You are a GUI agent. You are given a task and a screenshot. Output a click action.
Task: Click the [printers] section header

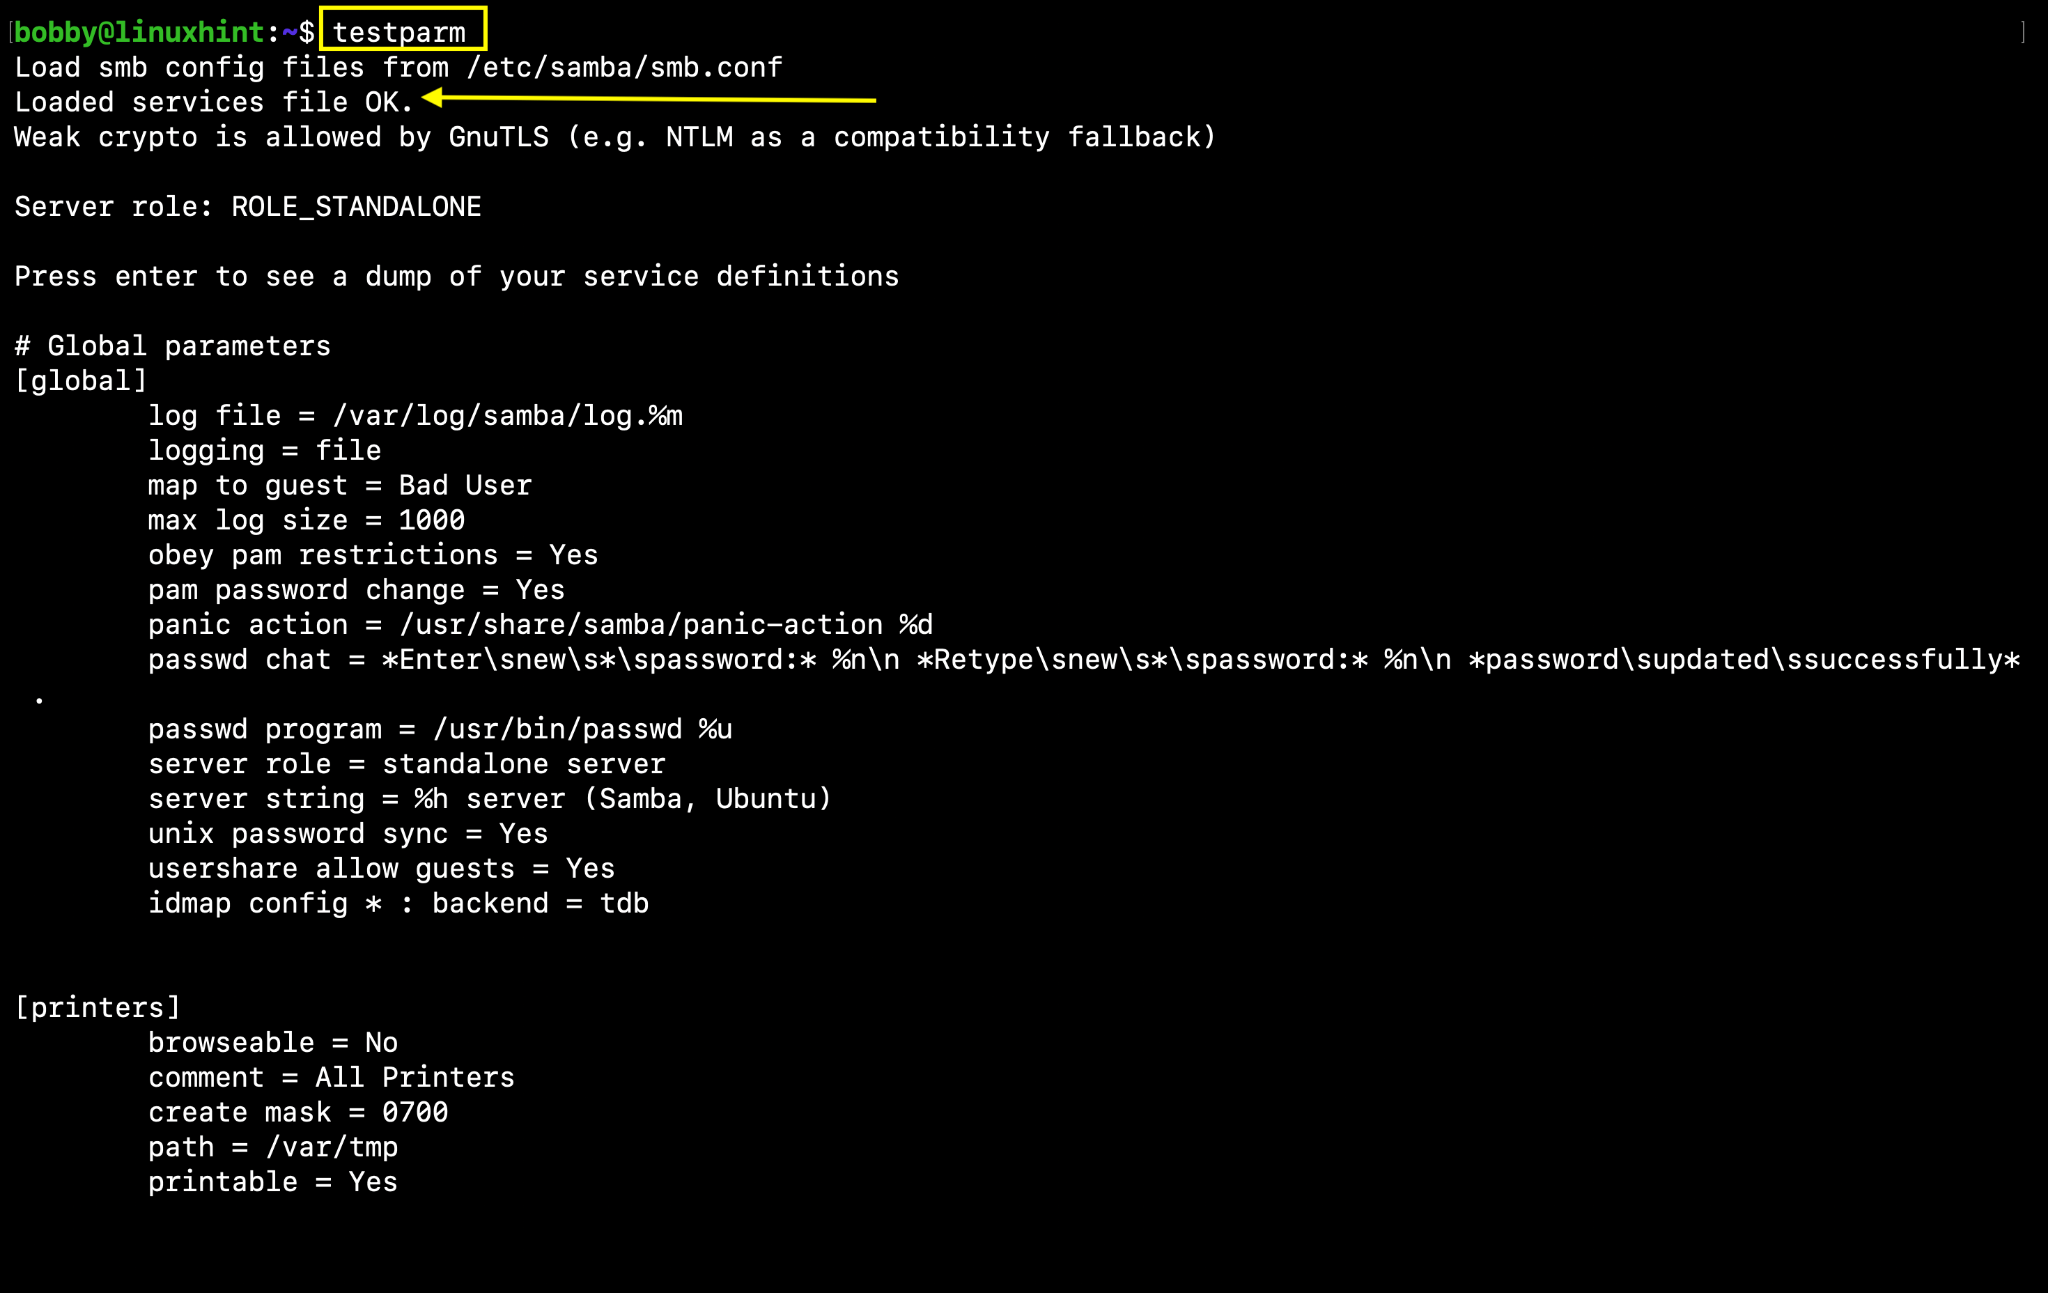pos(98,1007)
